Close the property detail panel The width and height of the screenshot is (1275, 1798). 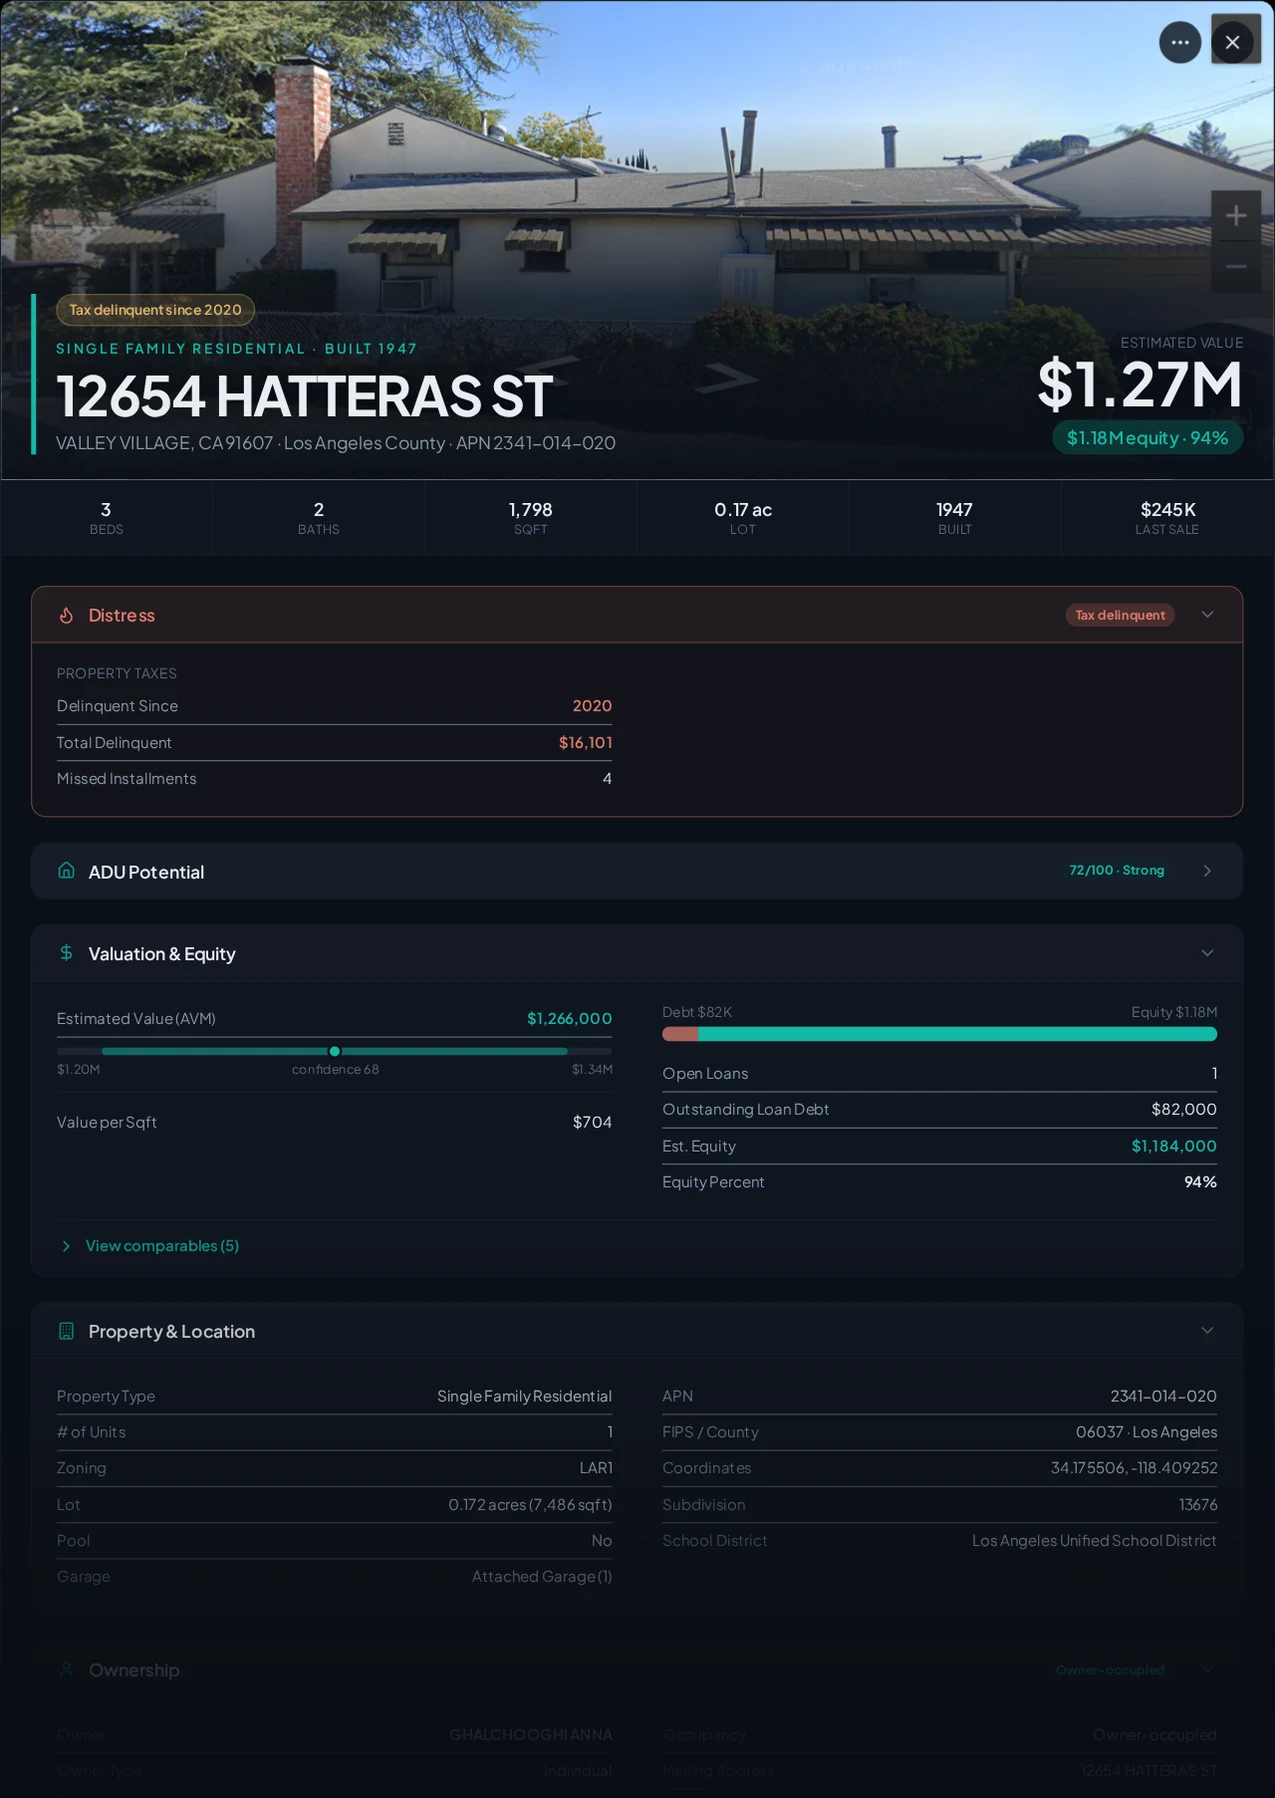tap(1233, 42)
